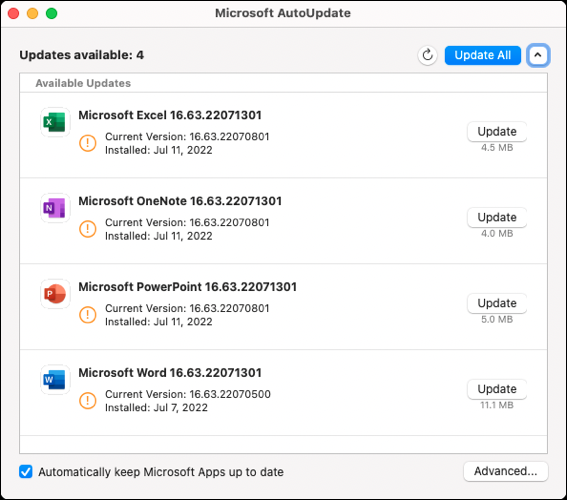Click the Microsoft Excel app icon
Image resolution: width=567 pixels, height=500 pixels.
(x=55, y=122)
